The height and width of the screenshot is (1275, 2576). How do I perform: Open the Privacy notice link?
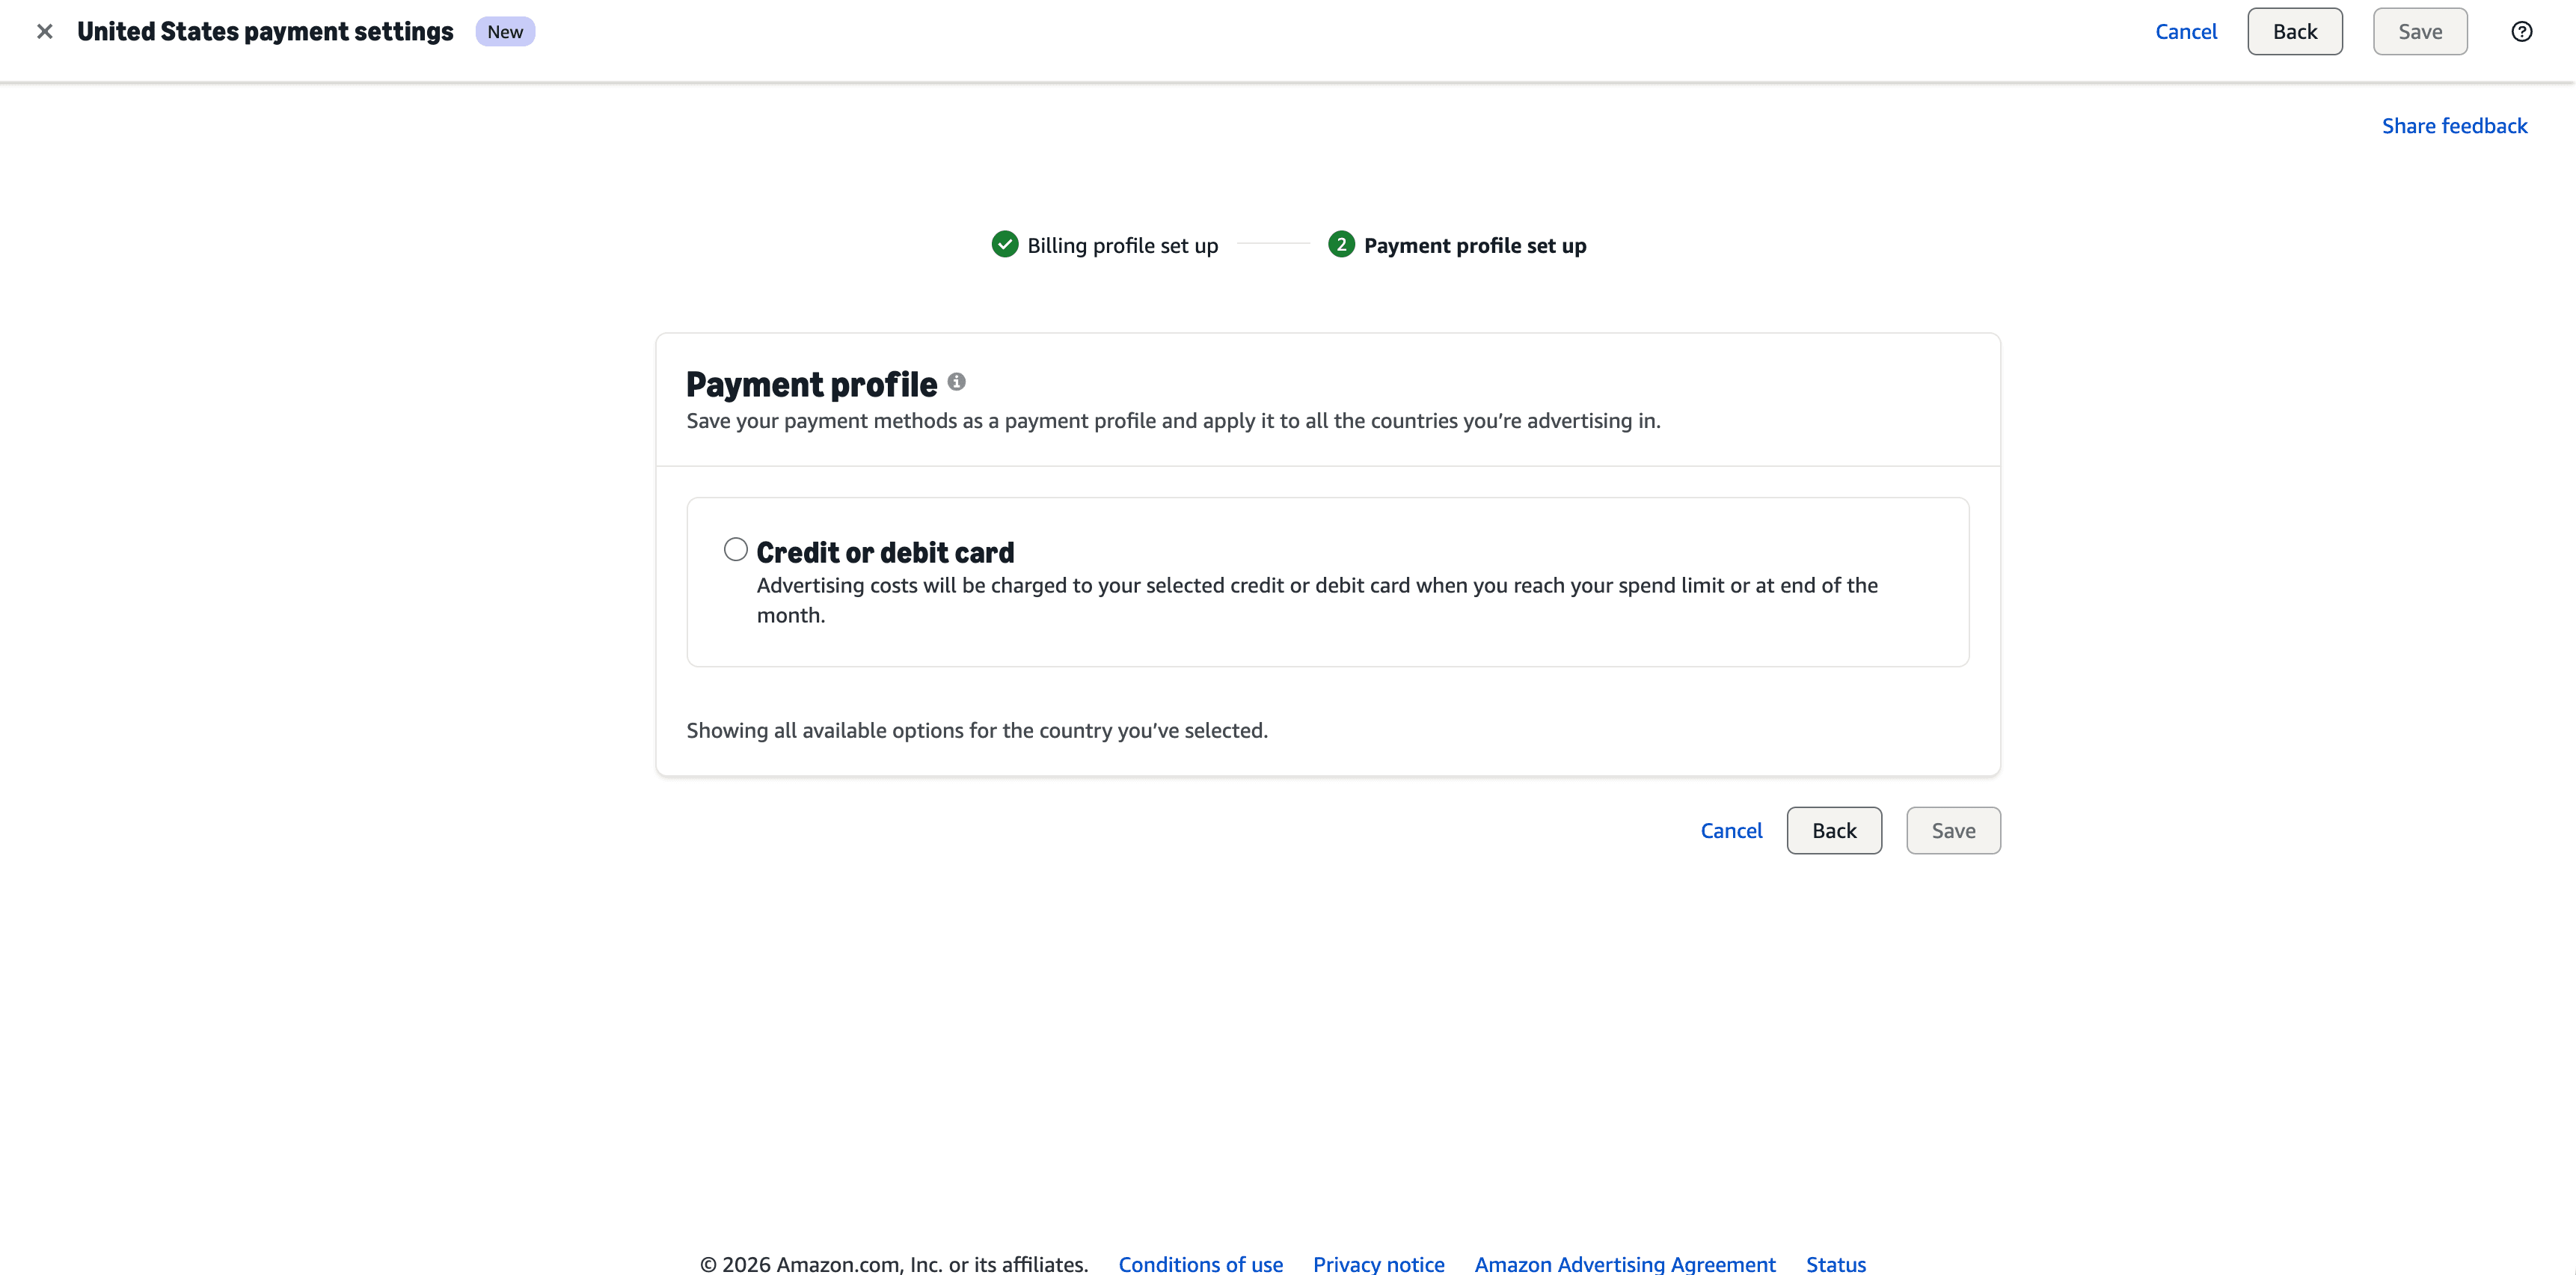point(1378,1263)
